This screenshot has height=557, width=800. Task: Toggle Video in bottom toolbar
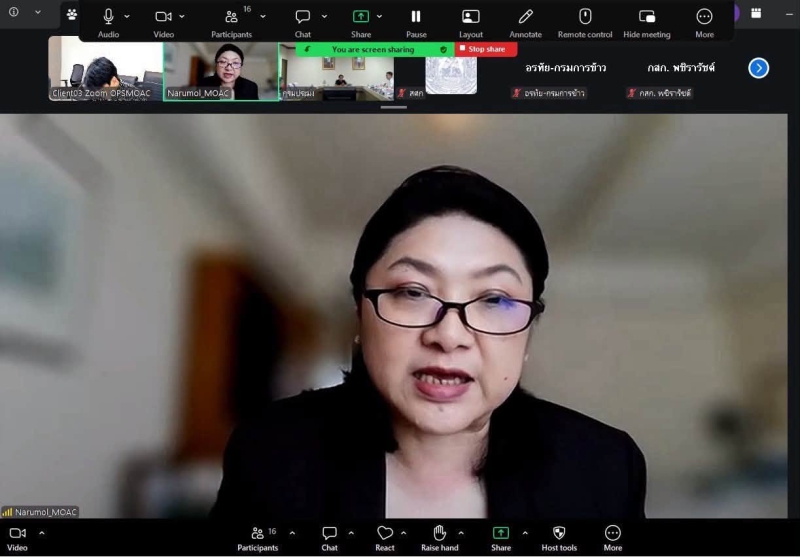(17, 533)
